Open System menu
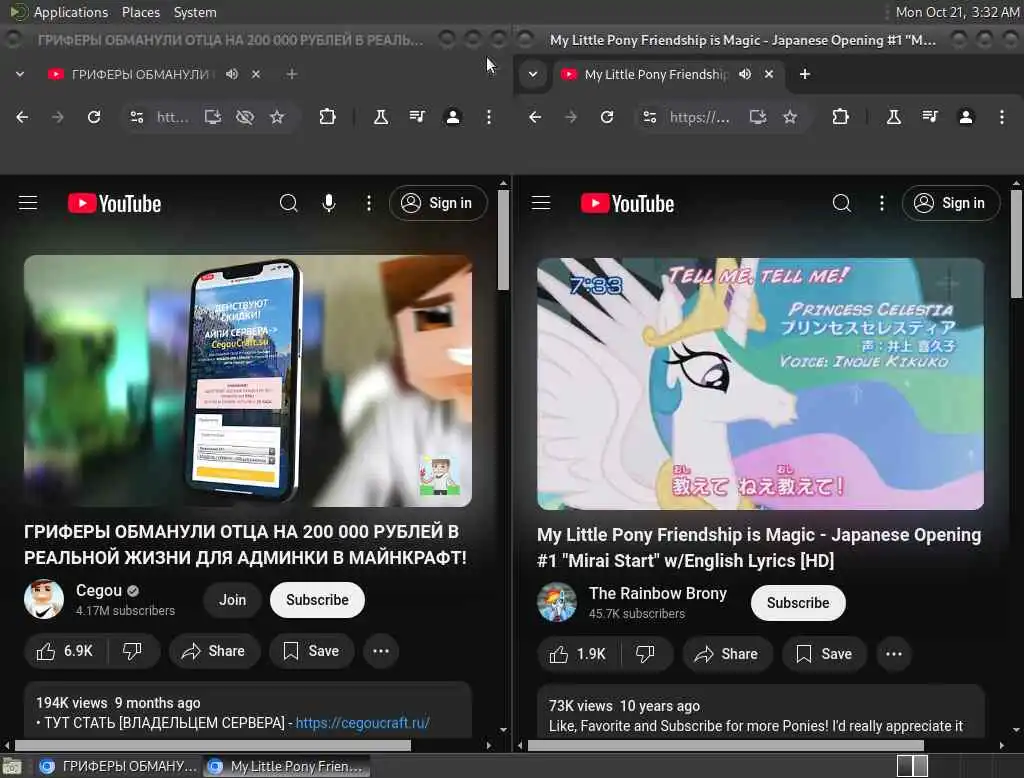The width and height of the screenshot is (1024, 778). [195, 12]
